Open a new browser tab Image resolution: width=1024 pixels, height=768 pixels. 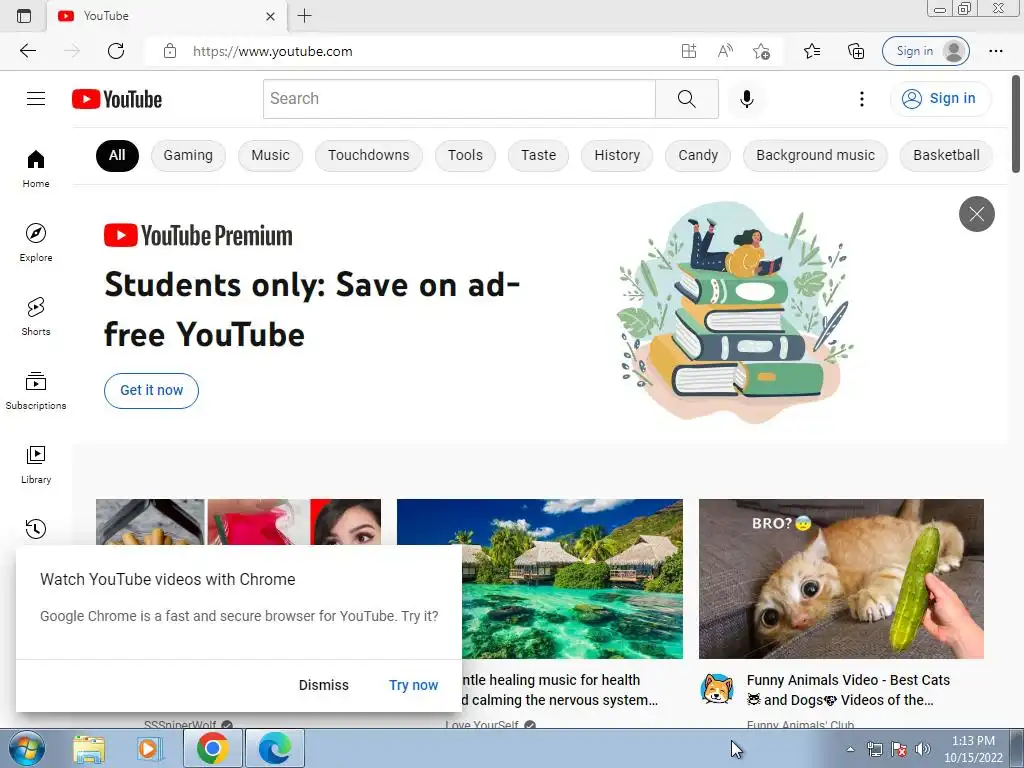pyautogui.click(x=304, y=16)
